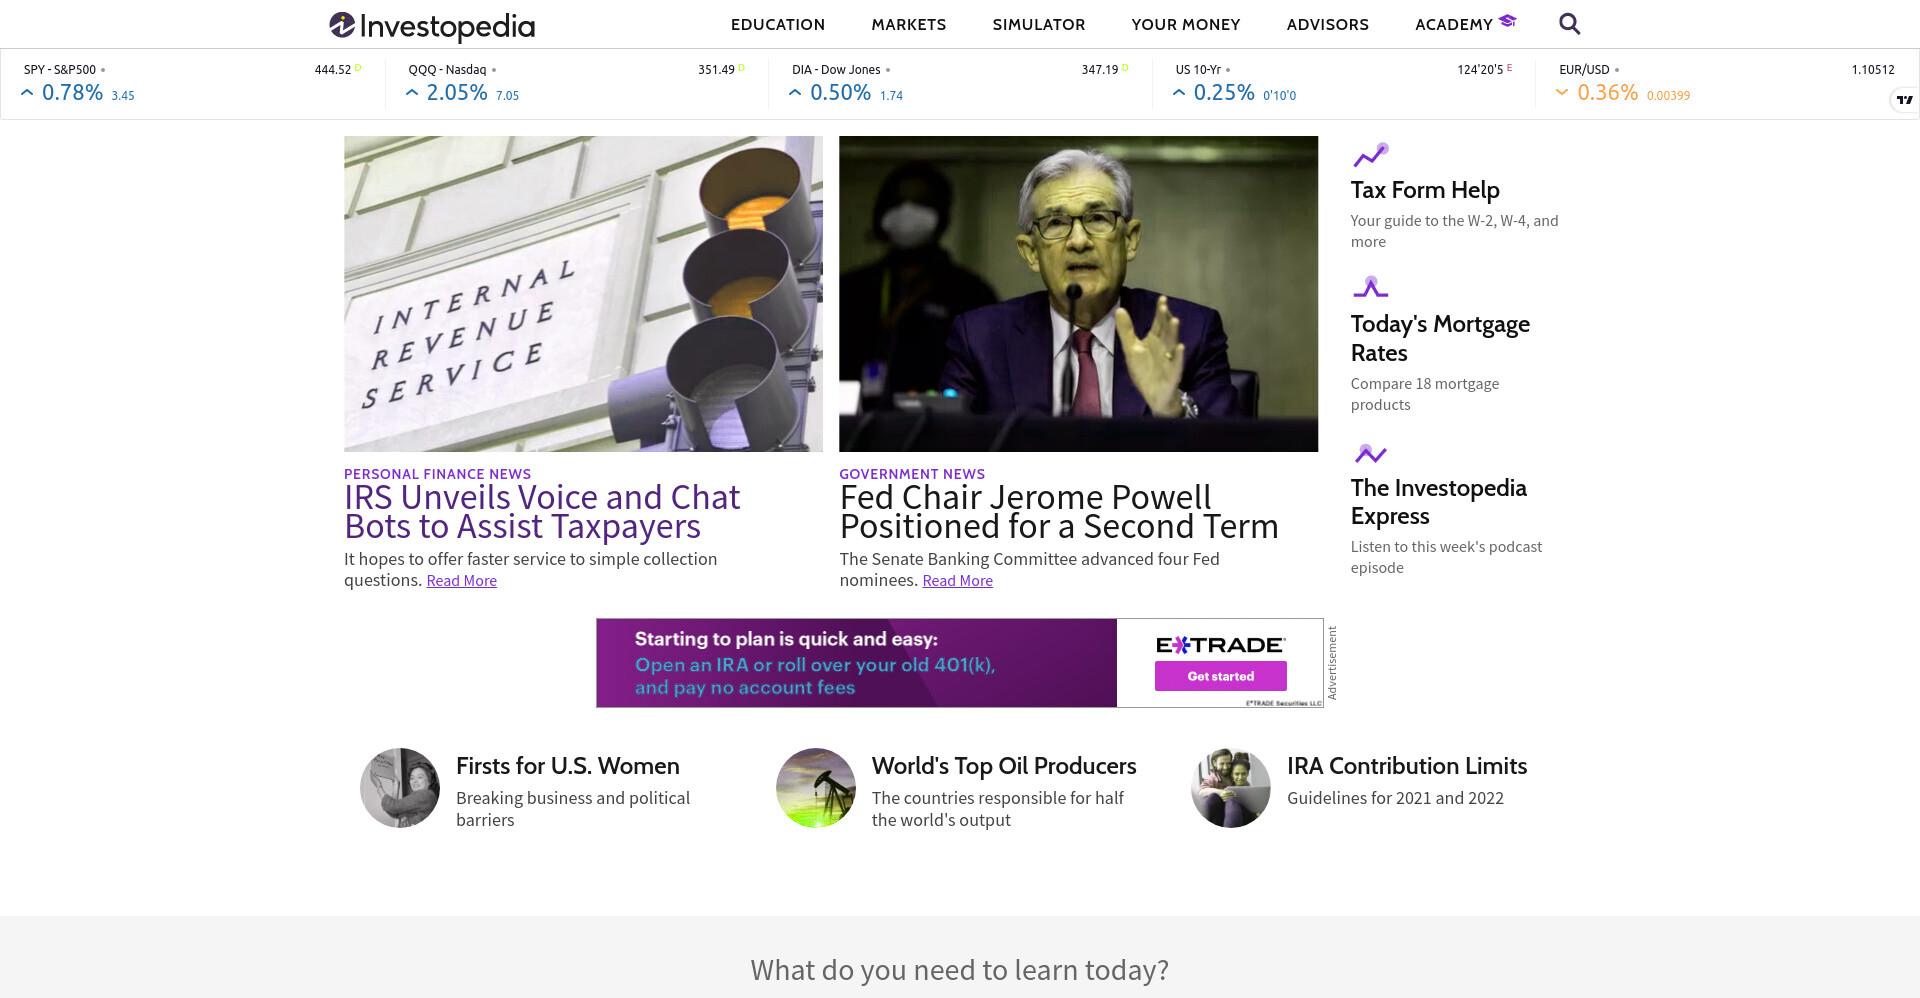Click the 1.10512 EUR/USD price
The image size is (1920, 998).
coord(1873,70)
